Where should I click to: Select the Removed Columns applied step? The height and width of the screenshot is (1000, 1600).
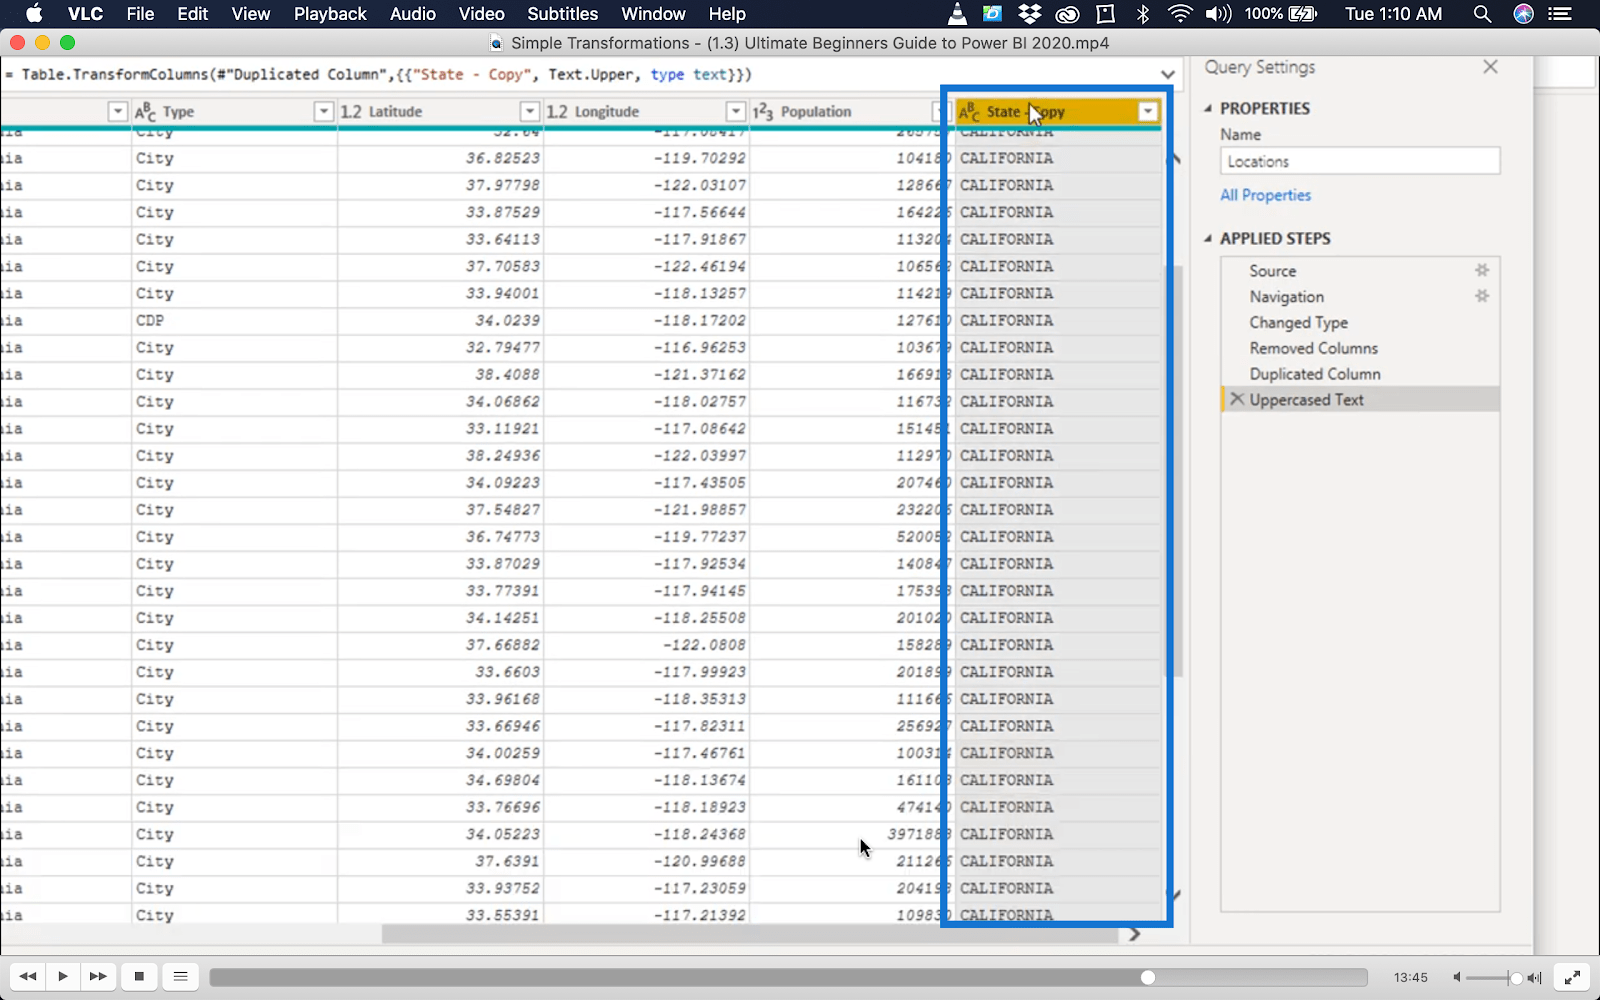click(x=1313, y=348)
